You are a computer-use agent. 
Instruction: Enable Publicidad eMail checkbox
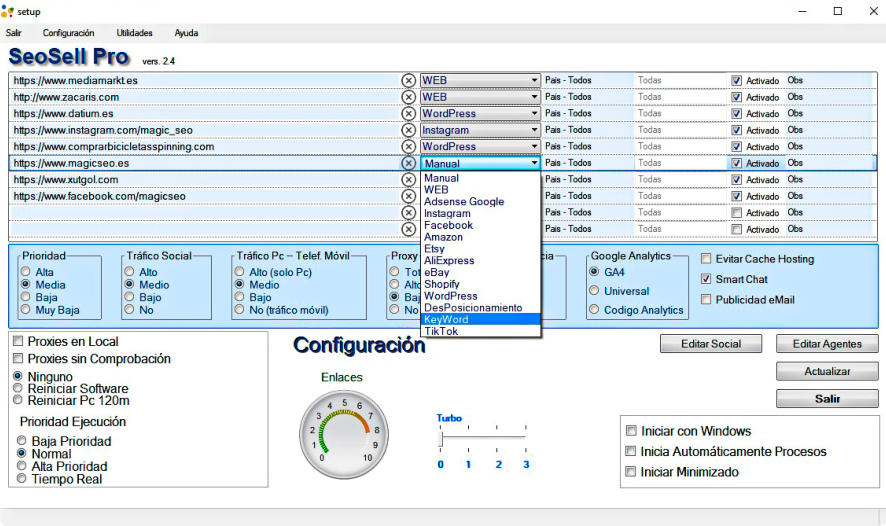pyautogui.click(x=706, y=299)
